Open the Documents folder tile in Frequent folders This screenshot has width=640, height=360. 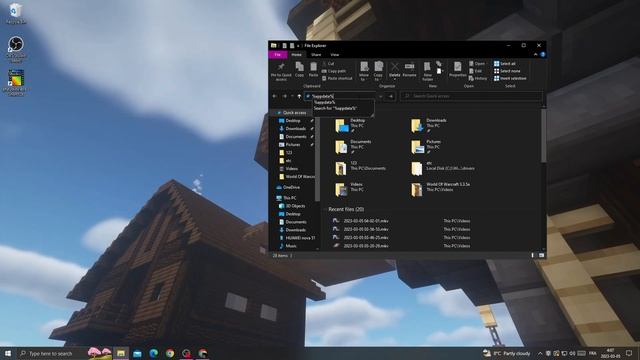click(353, 147)
